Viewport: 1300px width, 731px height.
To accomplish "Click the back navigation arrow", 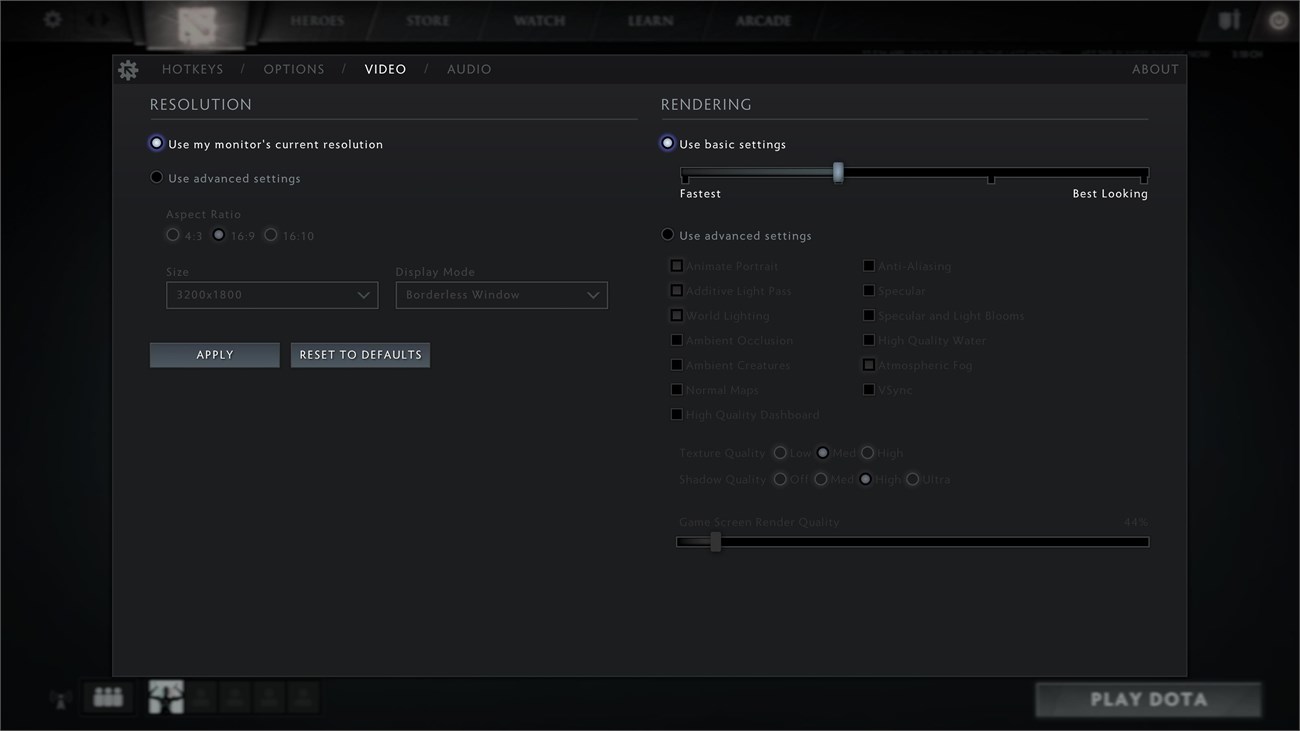I will 88,20.
